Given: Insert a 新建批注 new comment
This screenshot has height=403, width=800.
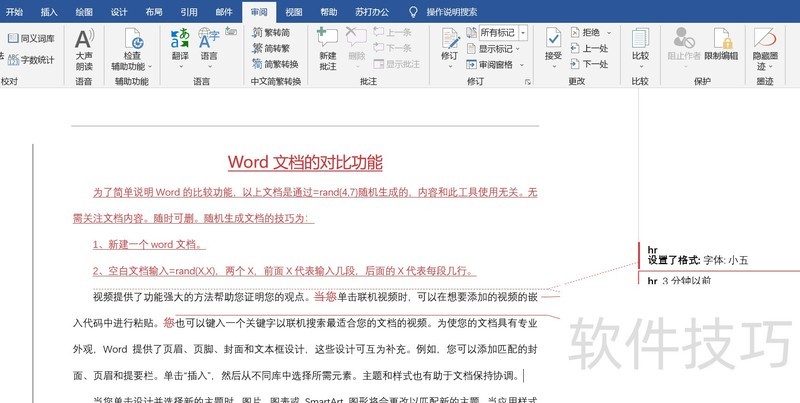Looking at the screenshot, I should [x=328, y=49].
